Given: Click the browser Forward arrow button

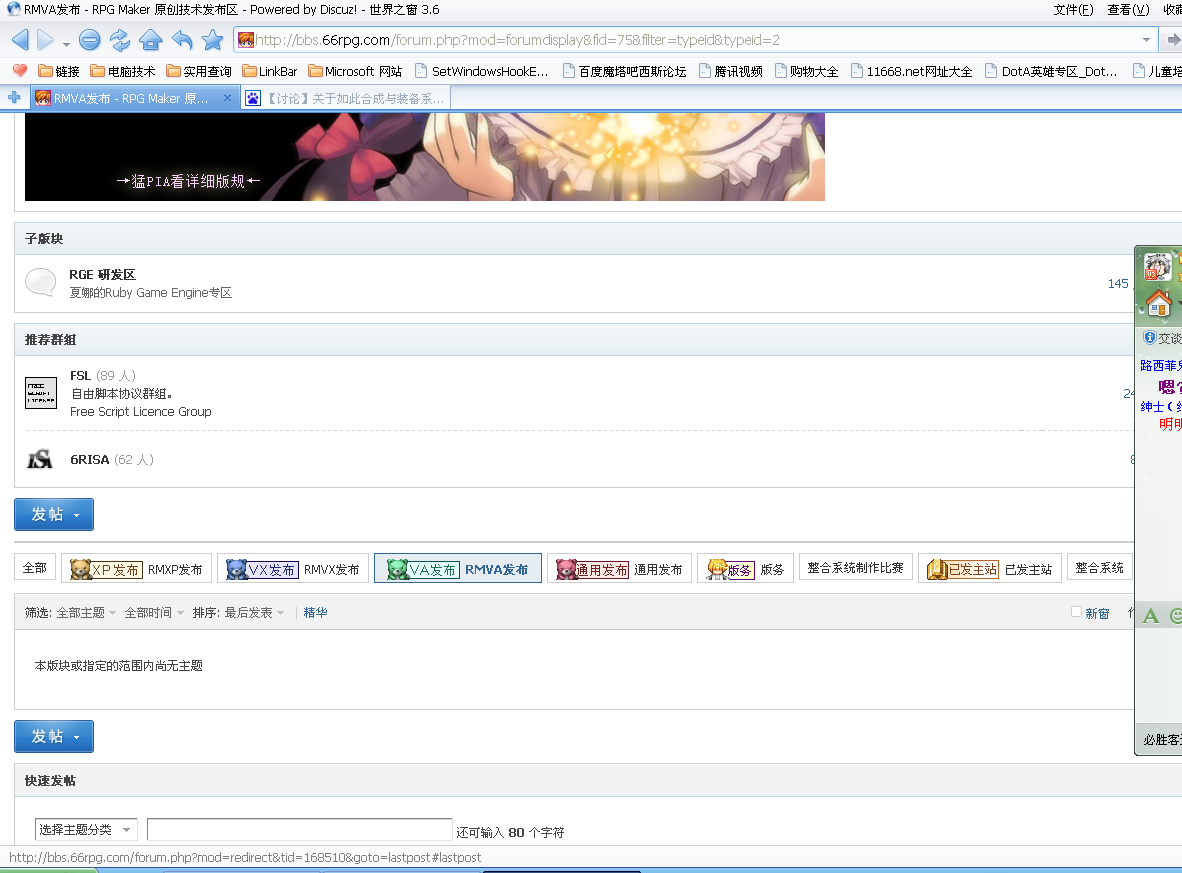Looking at the screenshot, I should 45,40.
